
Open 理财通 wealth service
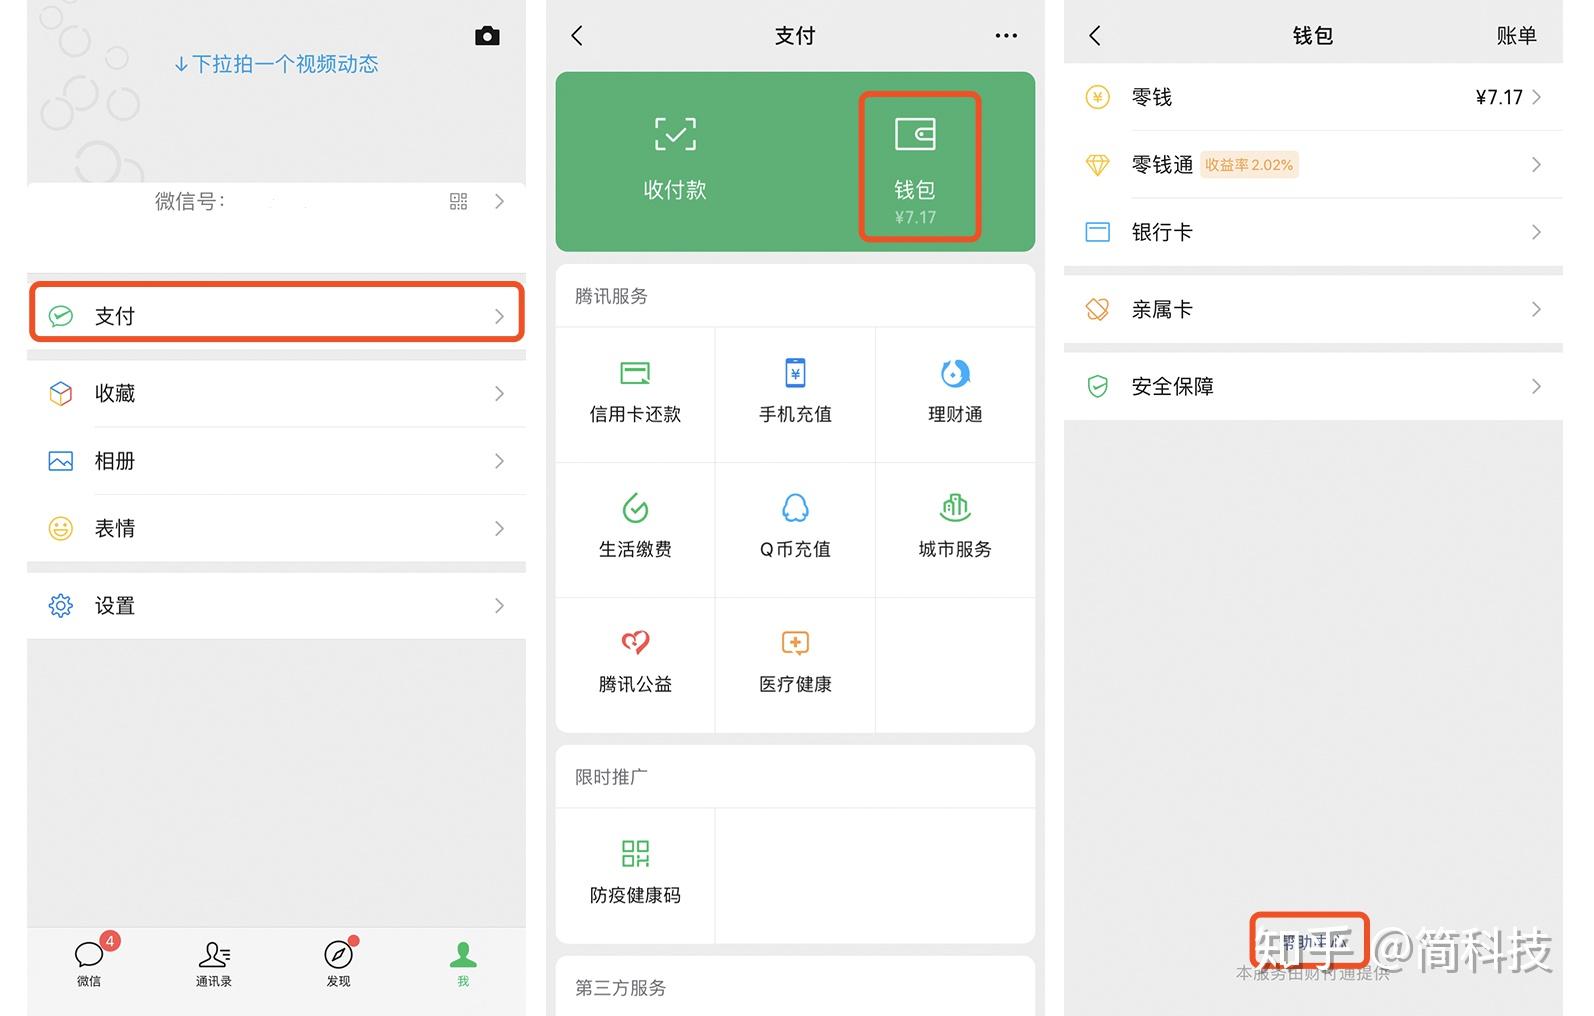point(955,393)
